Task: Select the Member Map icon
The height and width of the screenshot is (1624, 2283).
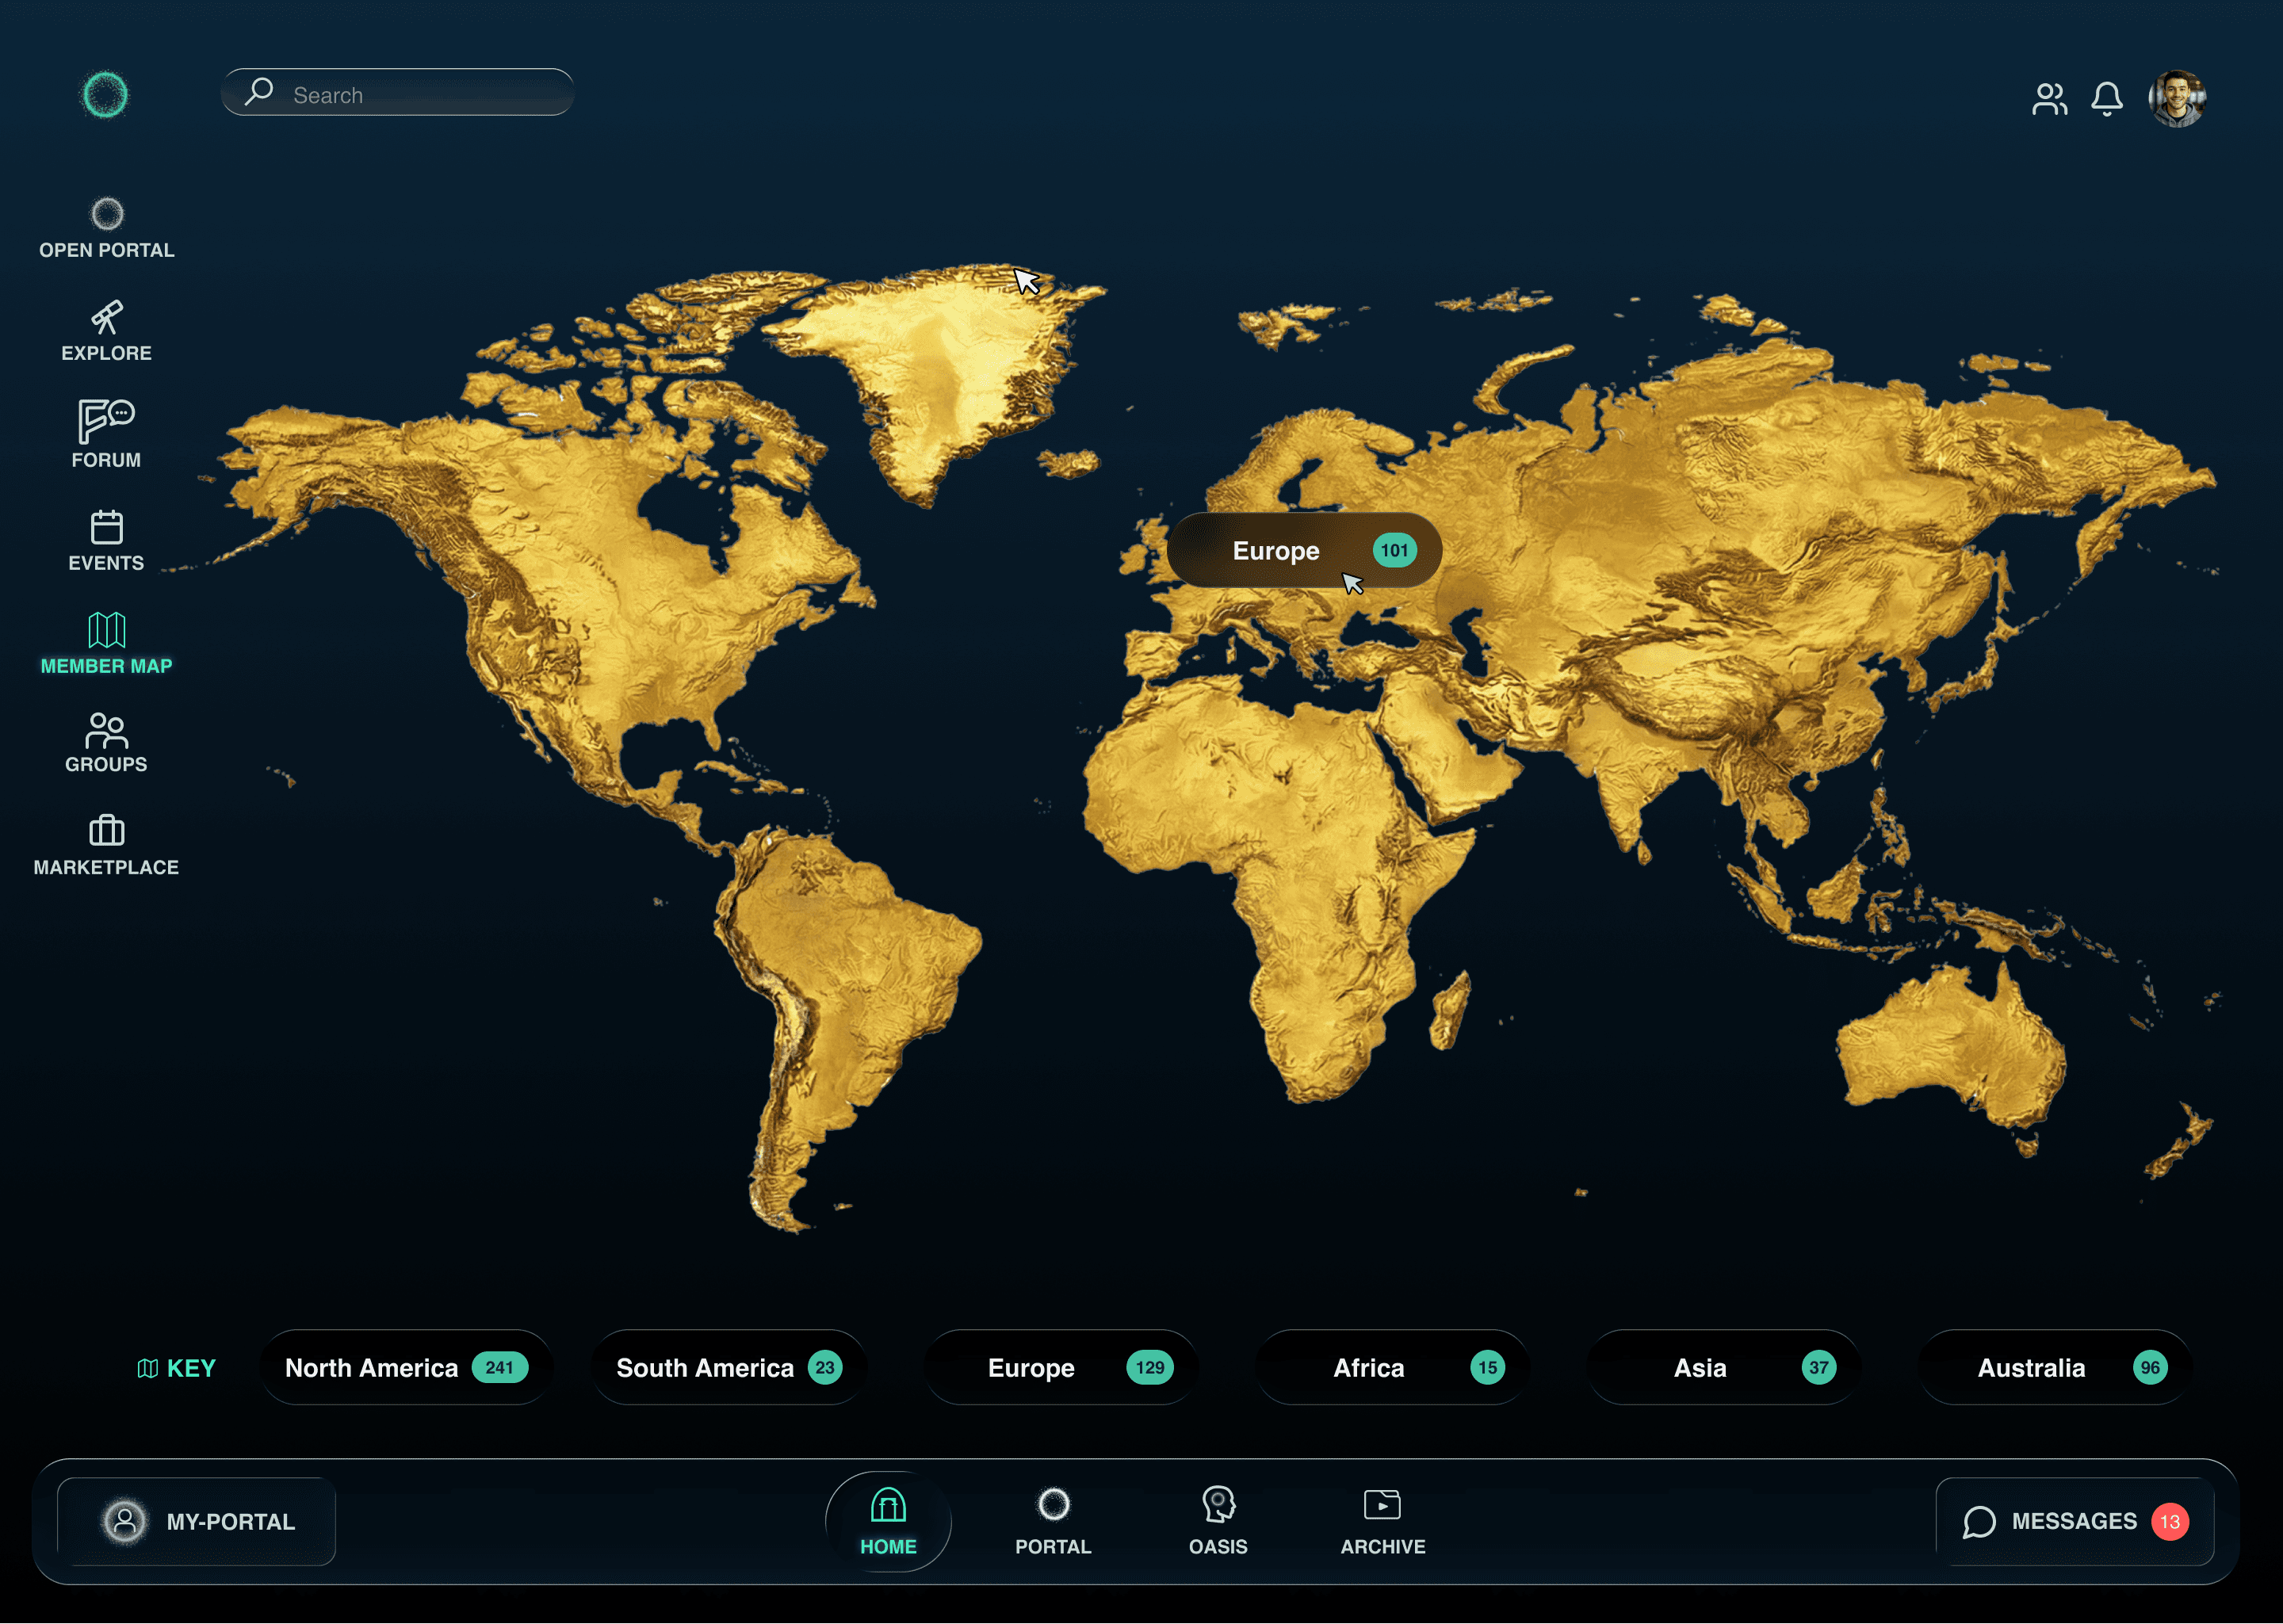Action: [x=106, y=630]
